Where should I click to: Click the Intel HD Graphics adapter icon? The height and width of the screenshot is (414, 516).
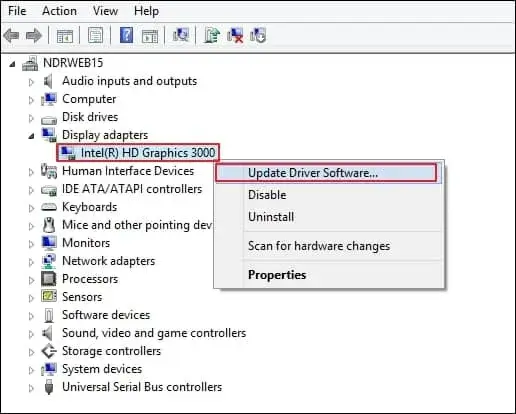coord(68,153)
